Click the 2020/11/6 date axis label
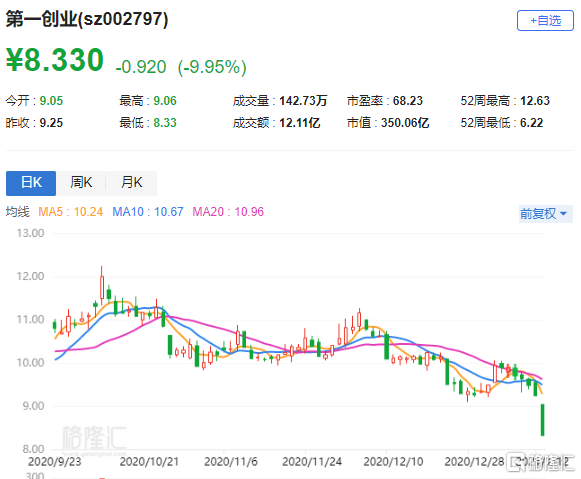Image resolution: width=581 pixels, height=479 pixels. (x=231, y=462)
